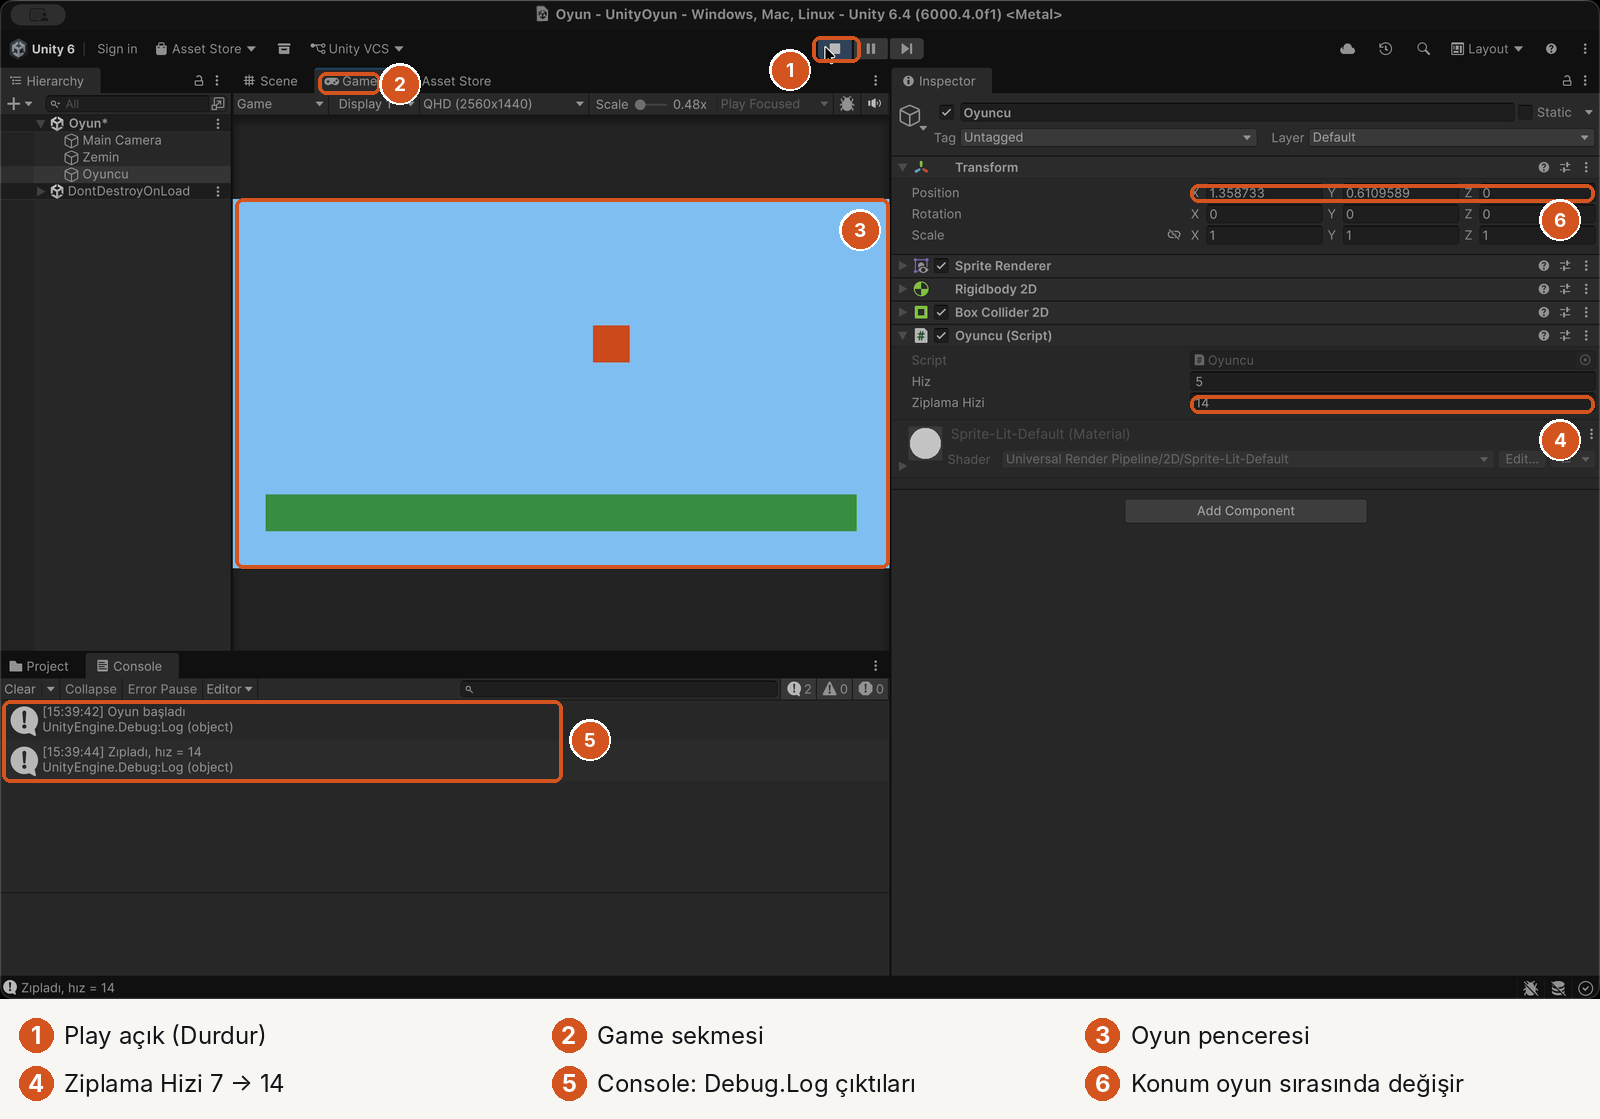Open the Layout dropdown
The image size is (1600, 1119).
pos(1487,48)
